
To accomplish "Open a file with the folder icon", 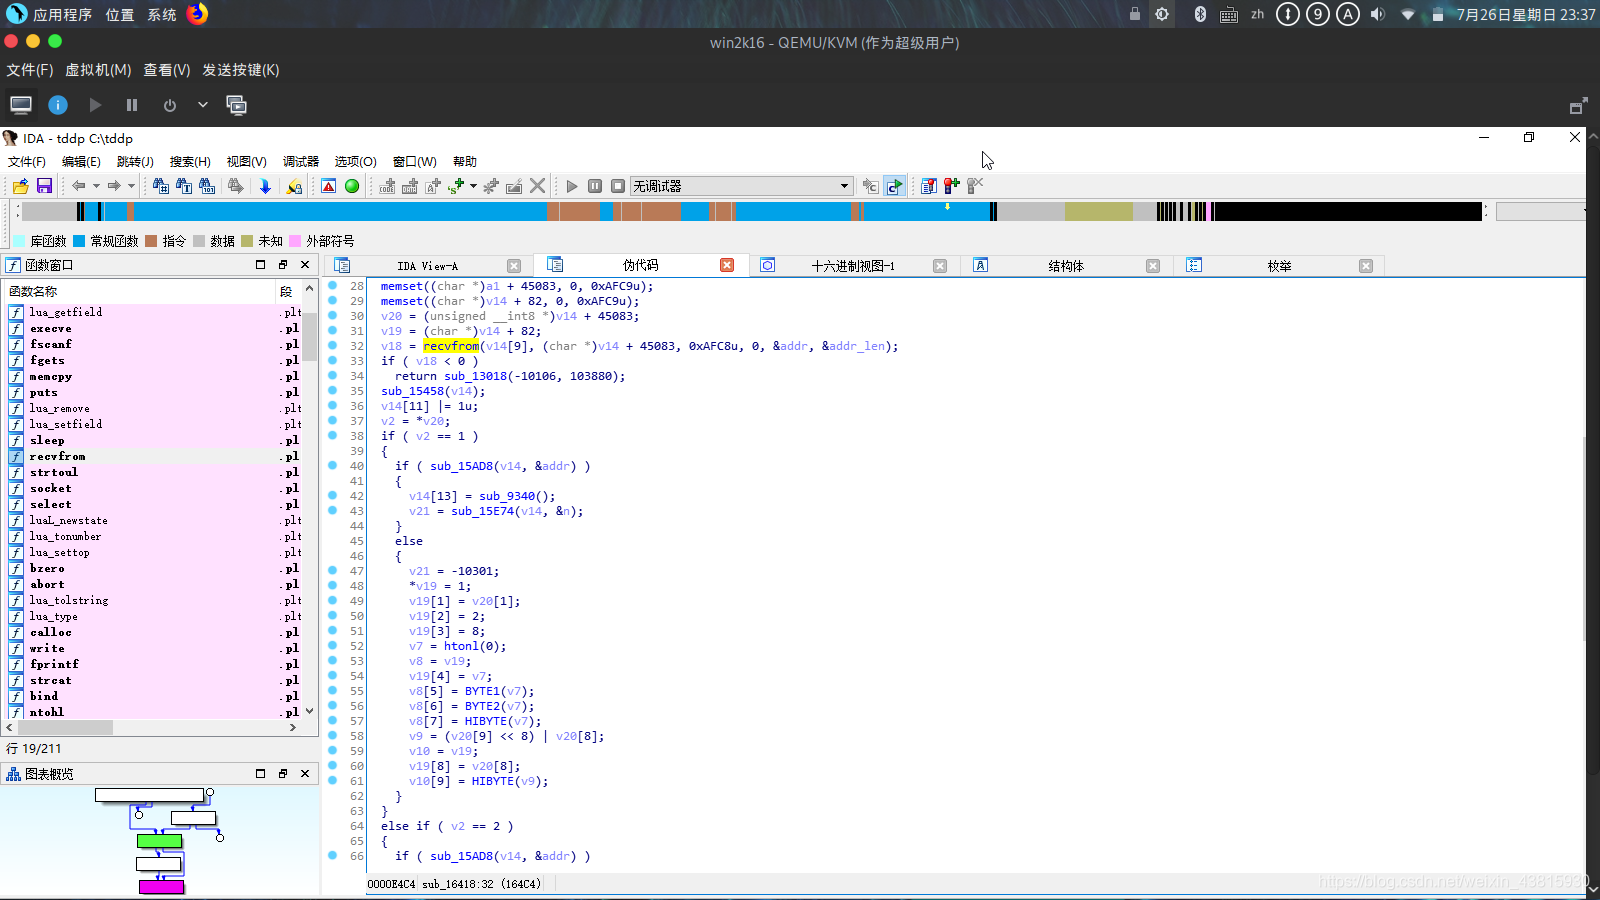I will (x=20, y=186).
